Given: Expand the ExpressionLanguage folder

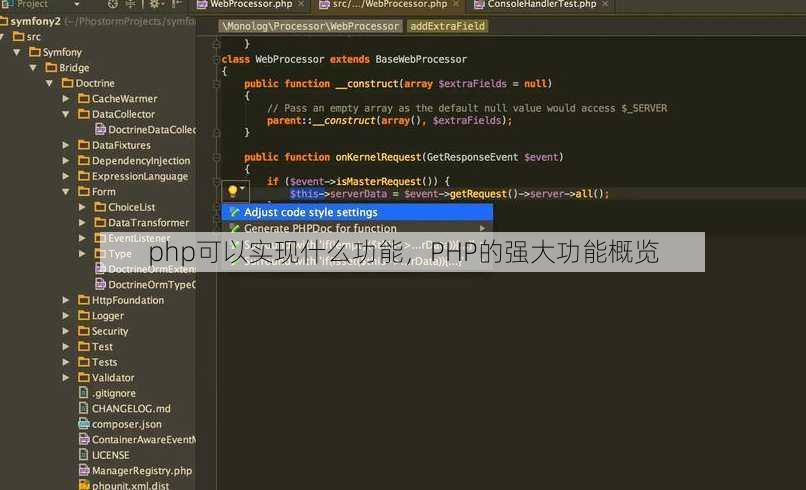Looking at the screenshot, I should coord(66,176).
